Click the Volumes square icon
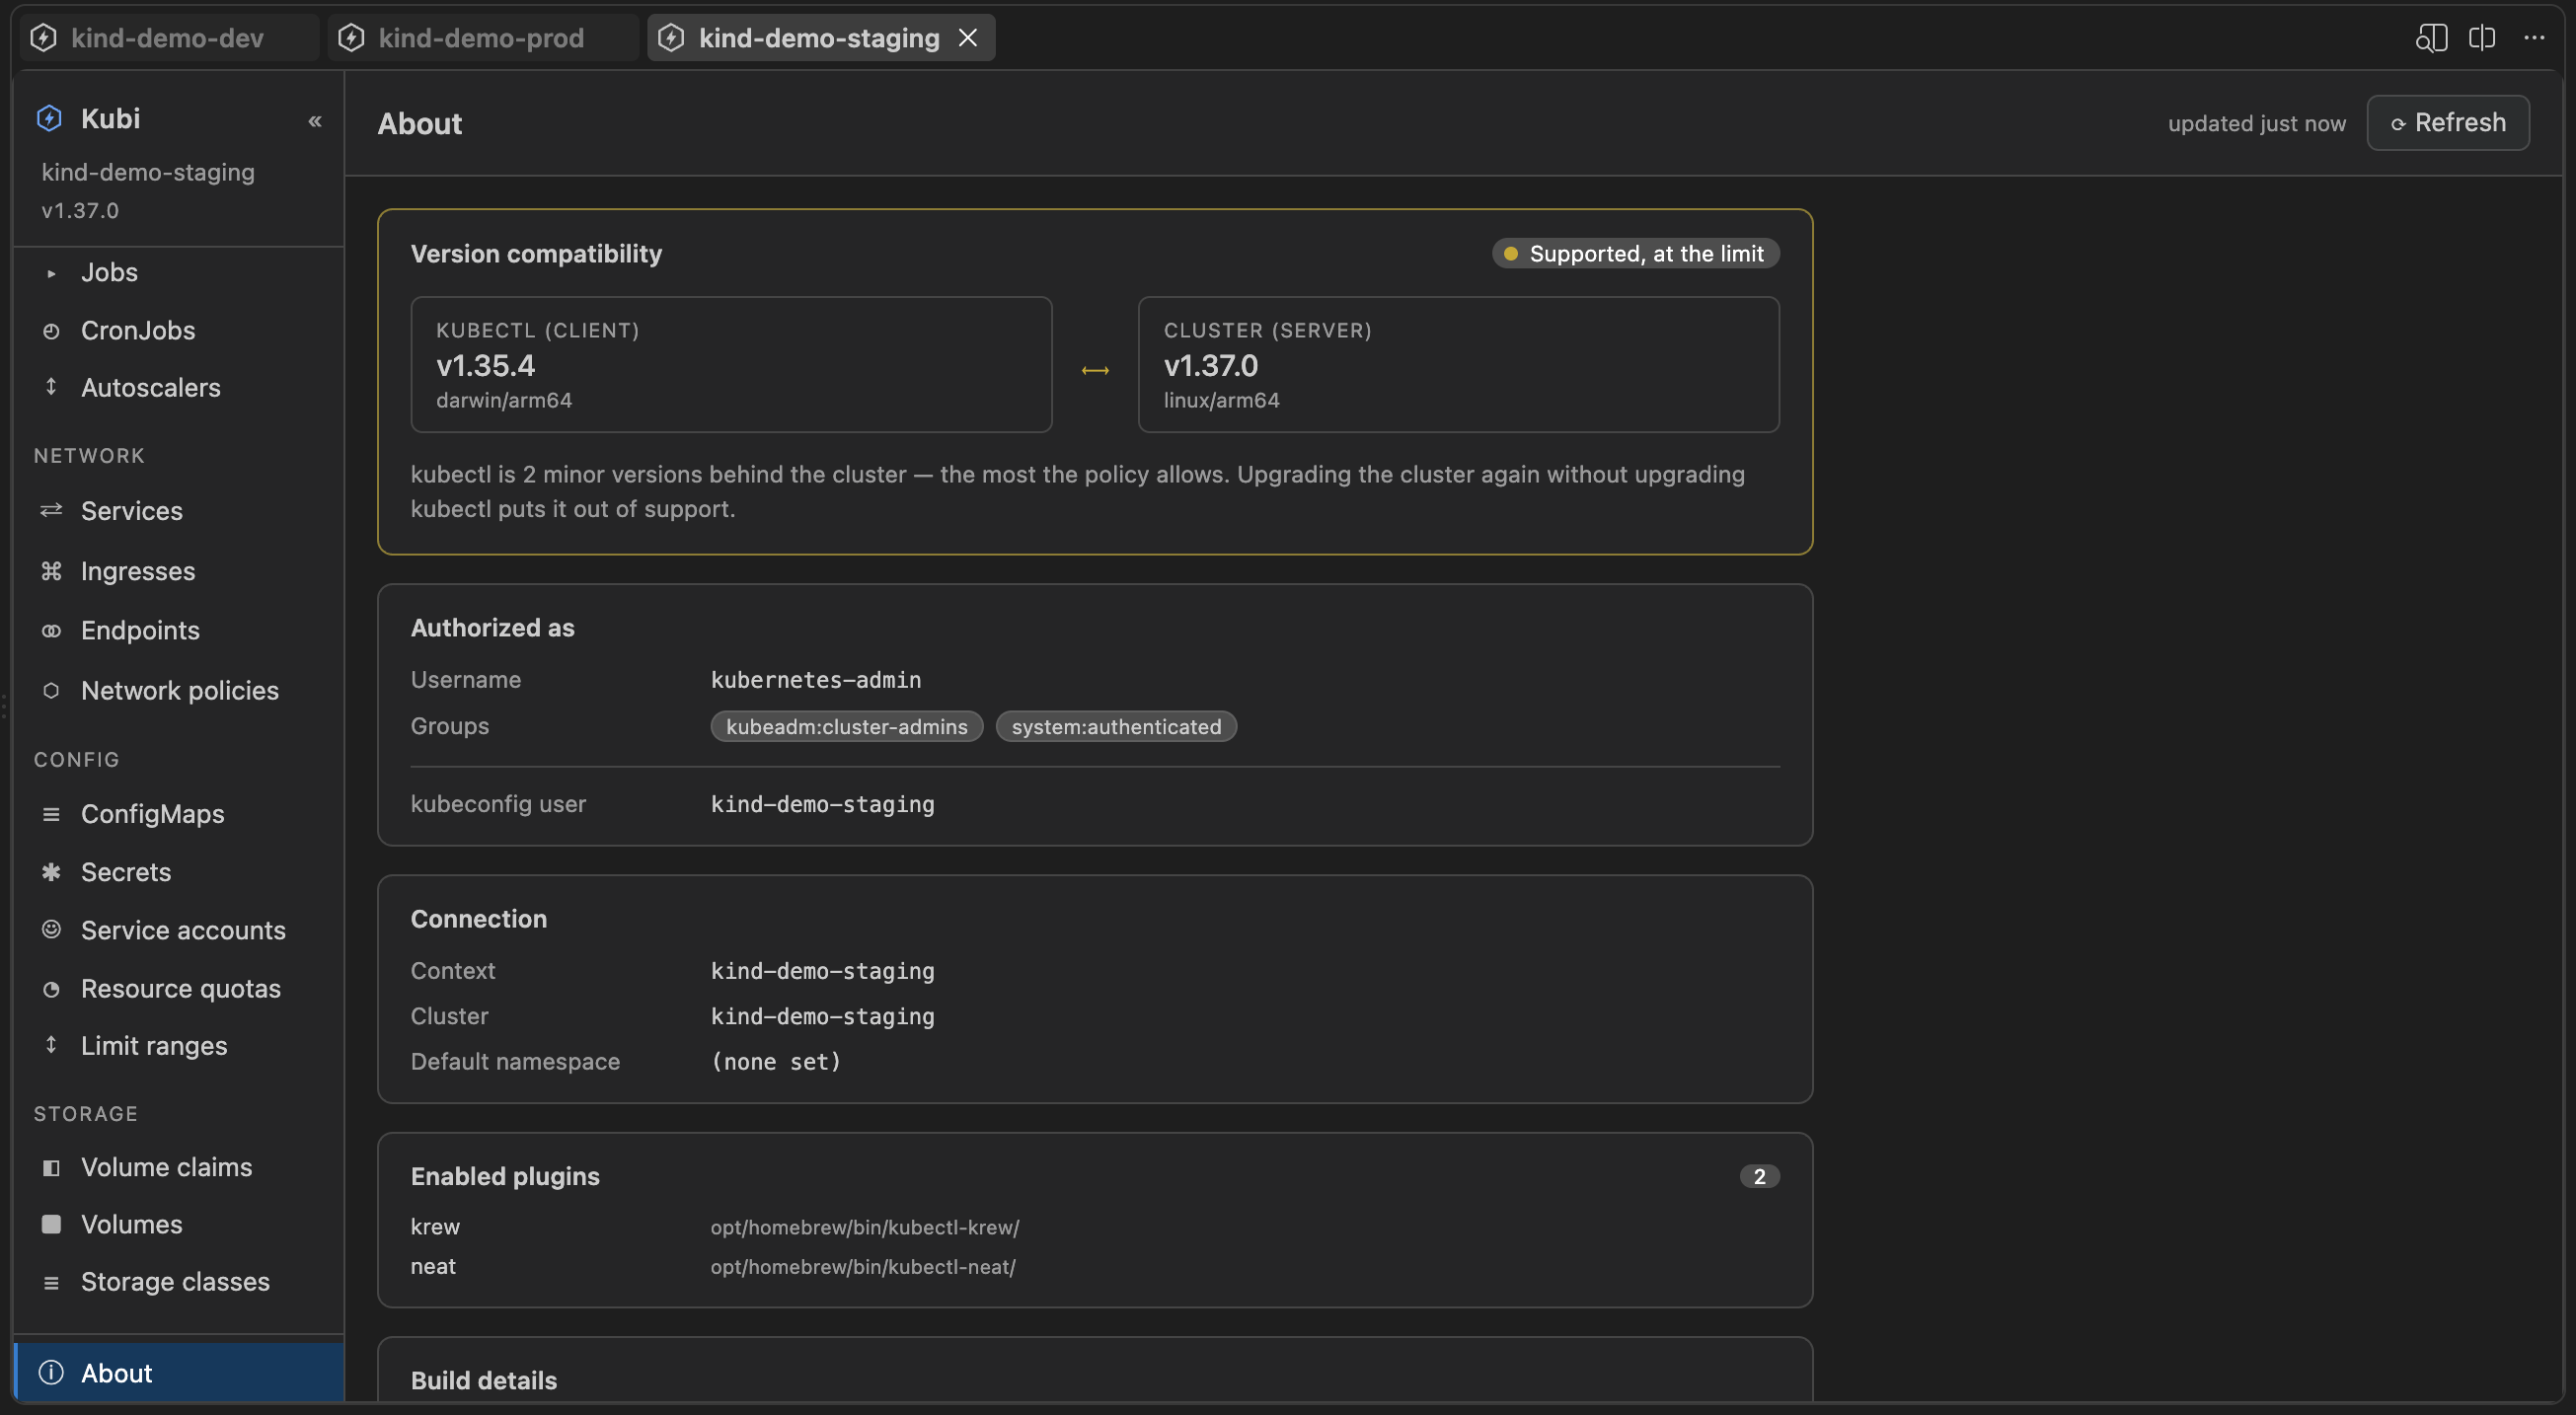 pos(51,1224)
